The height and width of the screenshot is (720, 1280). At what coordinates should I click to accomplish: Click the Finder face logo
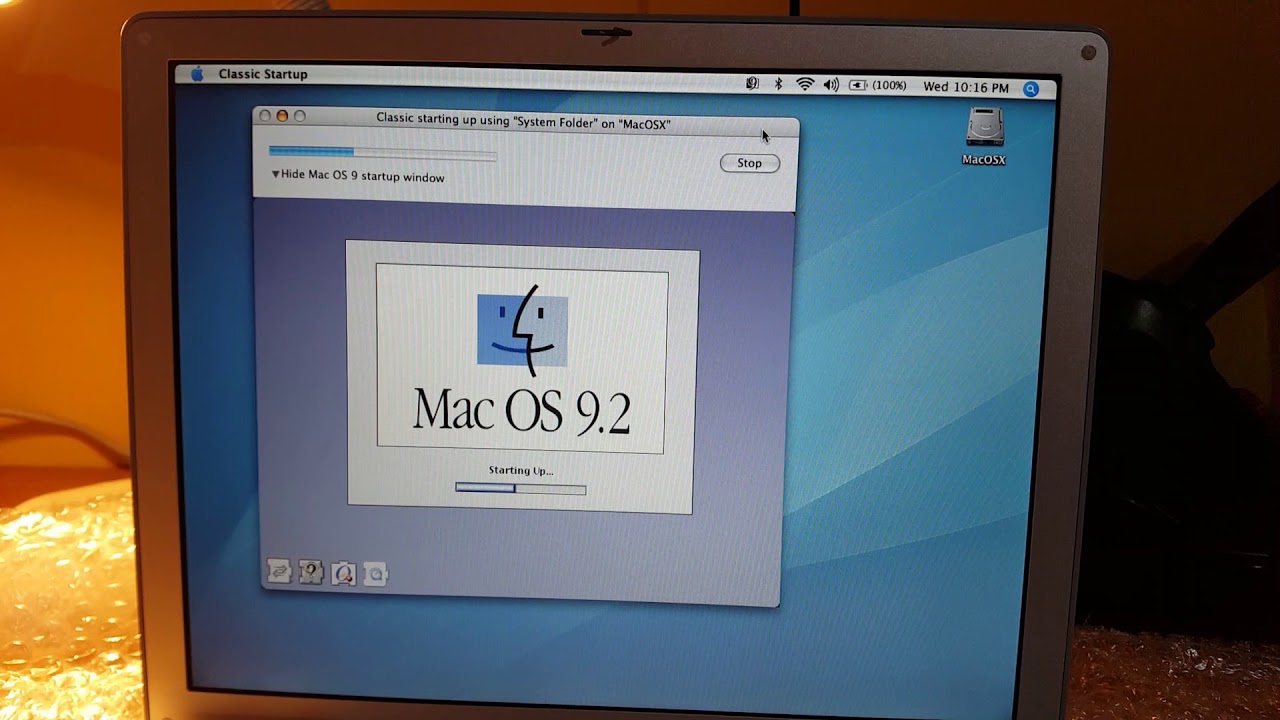(x=522, y=331)
